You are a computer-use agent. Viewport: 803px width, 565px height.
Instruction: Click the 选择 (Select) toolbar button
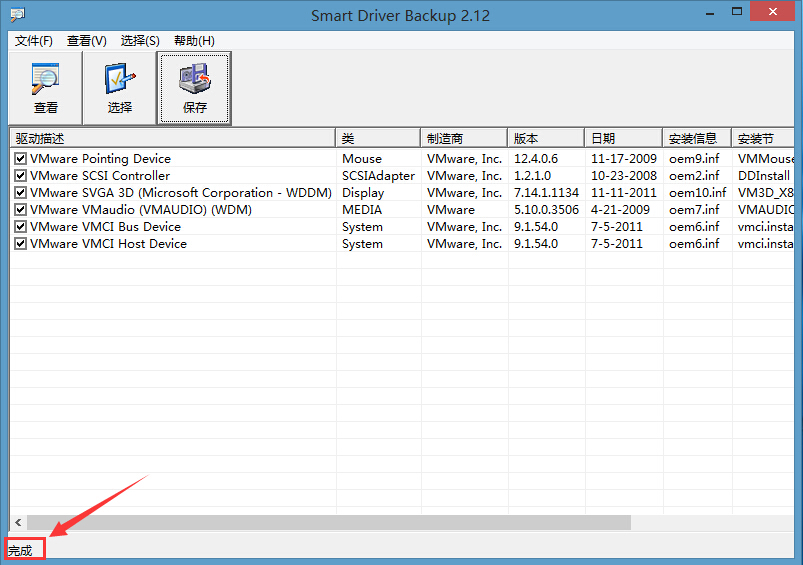click(x=120, y=88)
